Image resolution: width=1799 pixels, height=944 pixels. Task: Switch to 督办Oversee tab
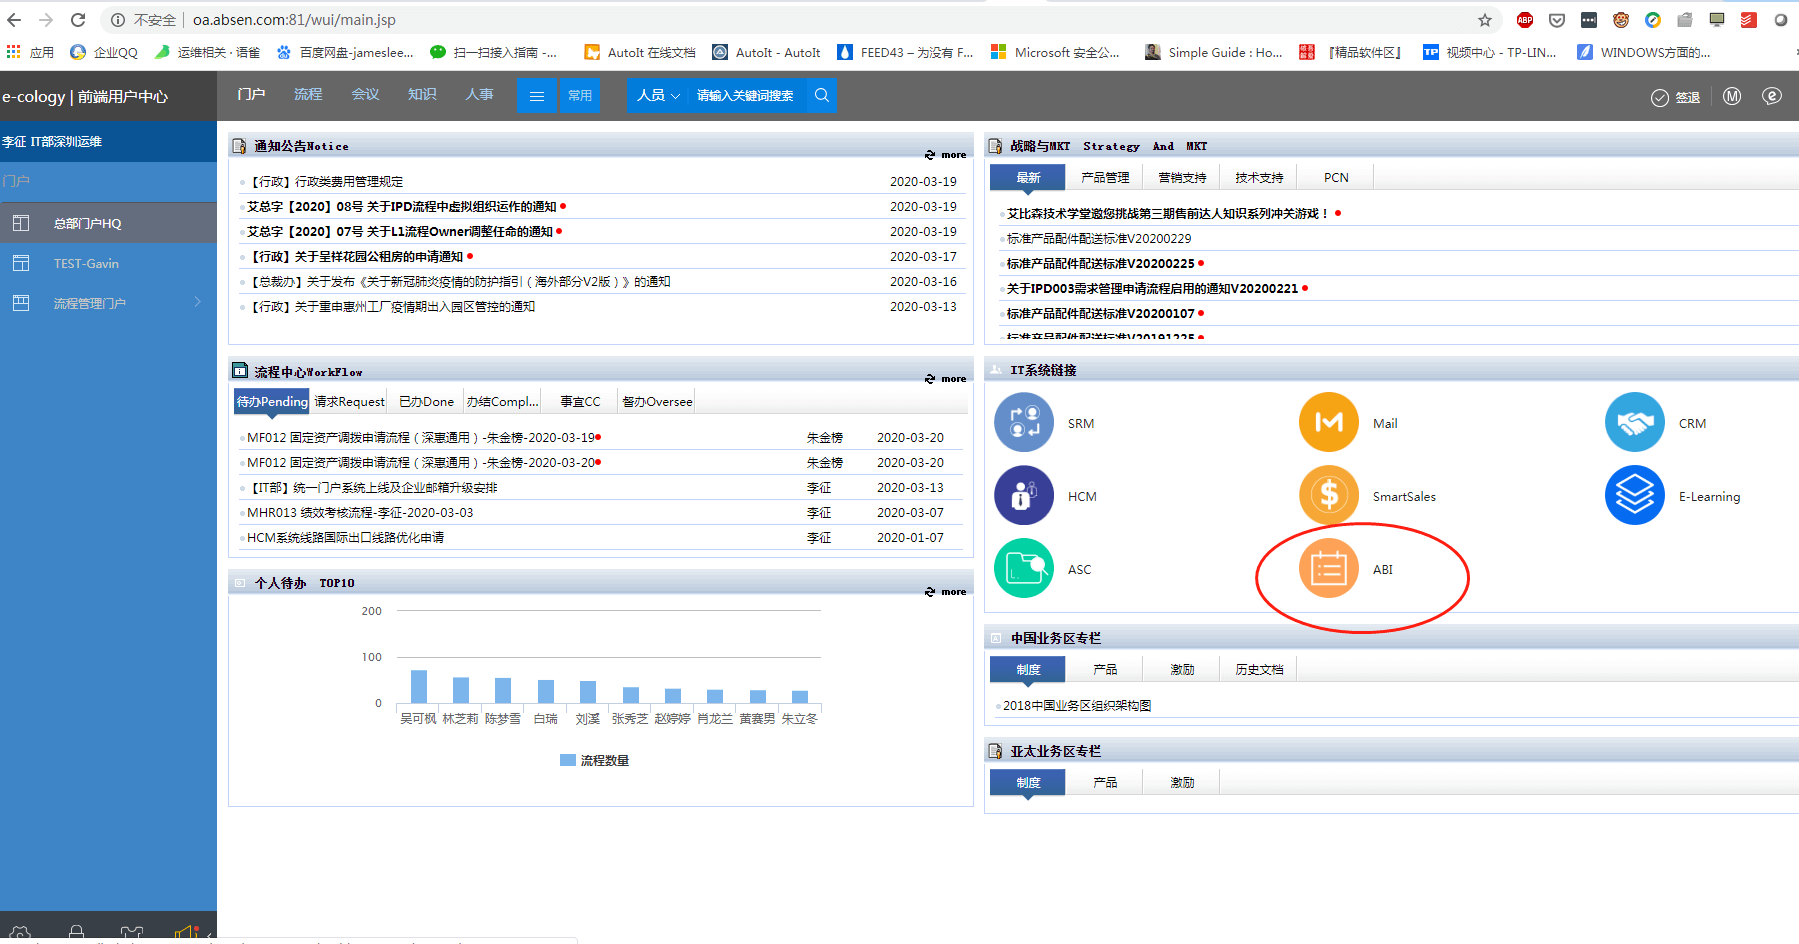(657, 401)
